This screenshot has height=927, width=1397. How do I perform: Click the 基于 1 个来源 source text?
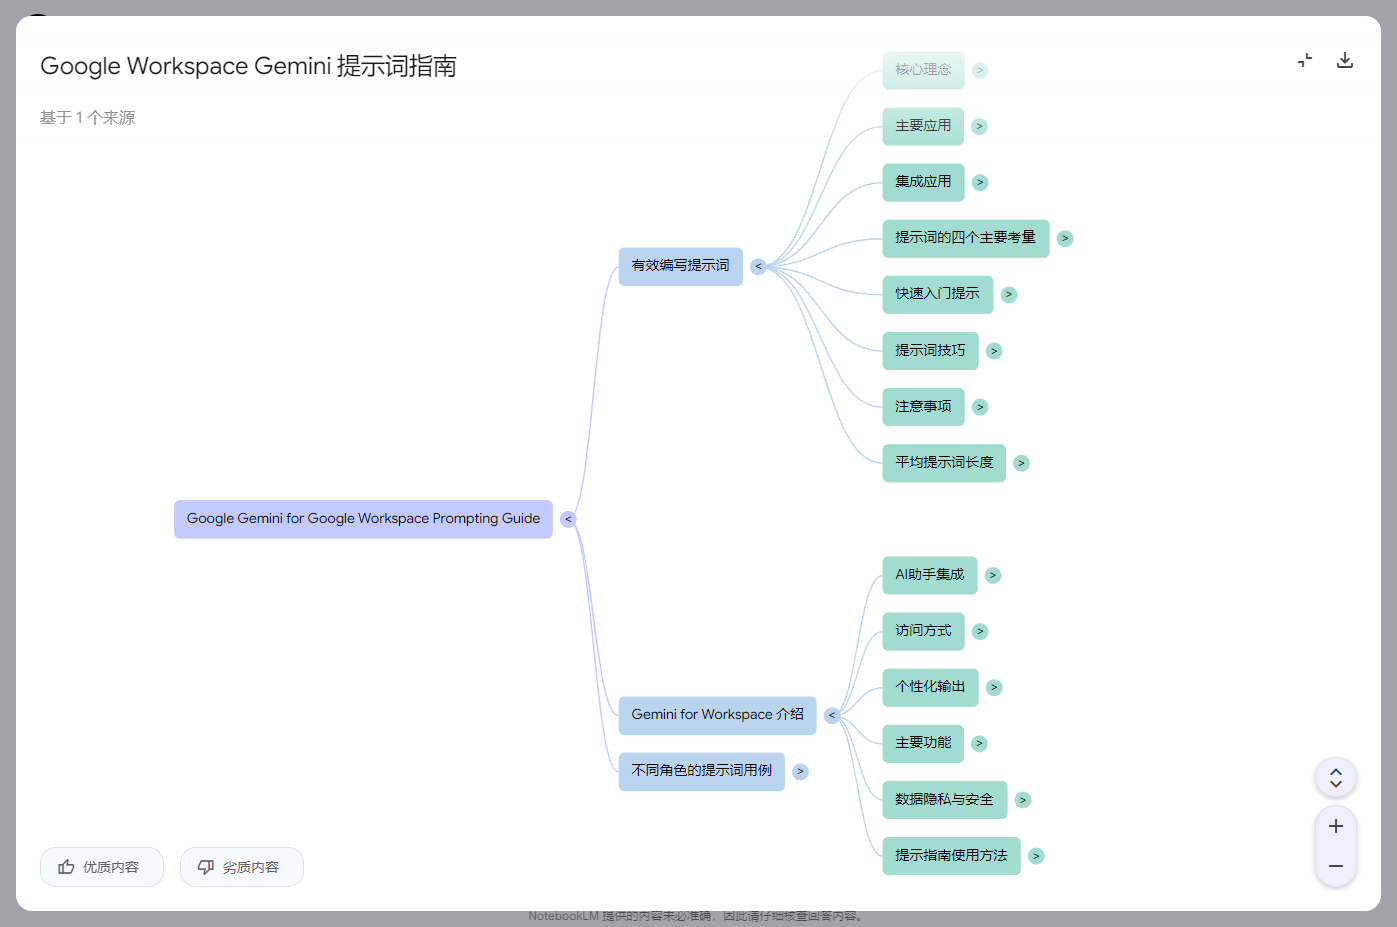87,118
